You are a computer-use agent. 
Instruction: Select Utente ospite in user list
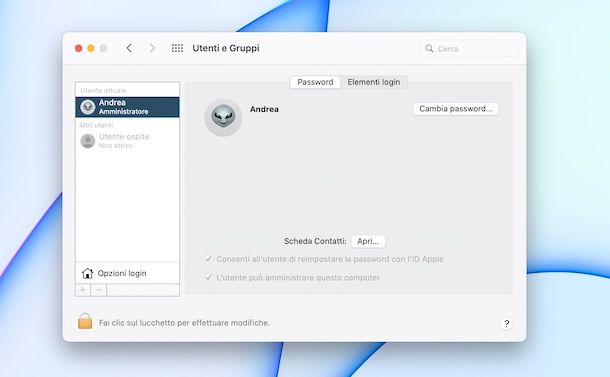(128, 141)
